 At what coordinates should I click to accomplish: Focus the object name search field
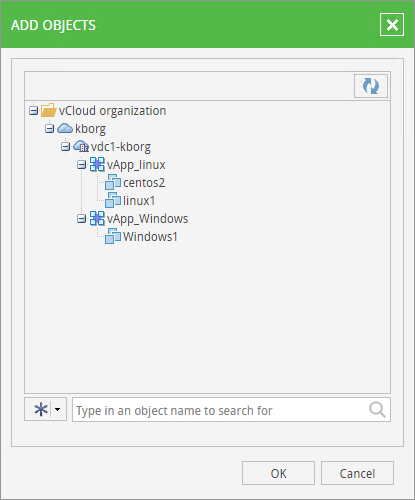pyautogui.click(x=231, y=410)
